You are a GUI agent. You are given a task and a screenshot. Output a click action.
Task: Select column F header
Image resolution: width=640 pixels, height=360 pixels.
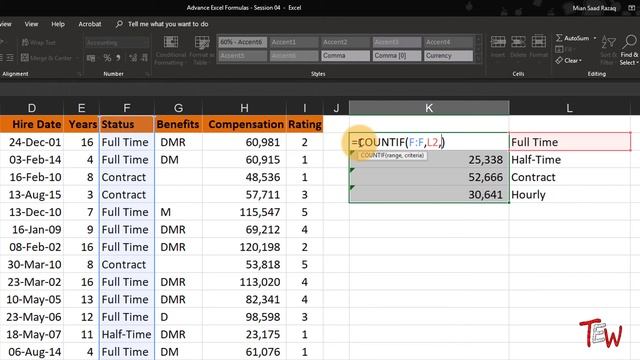tap(127, 108)
